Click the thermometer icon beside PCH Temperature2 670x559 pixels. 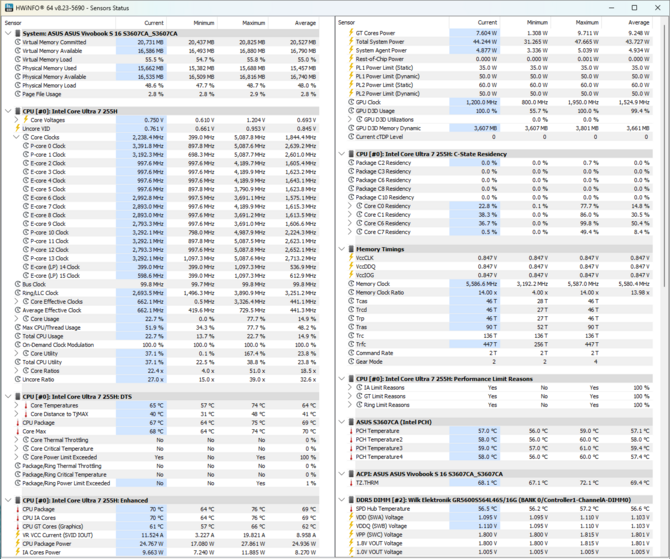351,439
